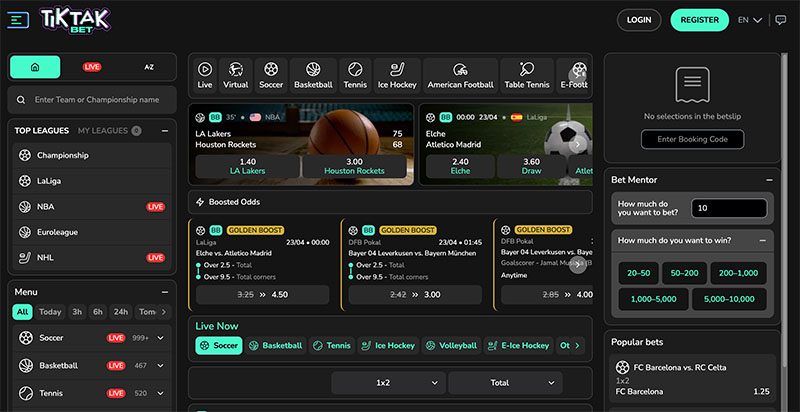The height and width of the screenshot is (412, 800).
Task: Select the 24h time filter
Action: tap(121, 312)
